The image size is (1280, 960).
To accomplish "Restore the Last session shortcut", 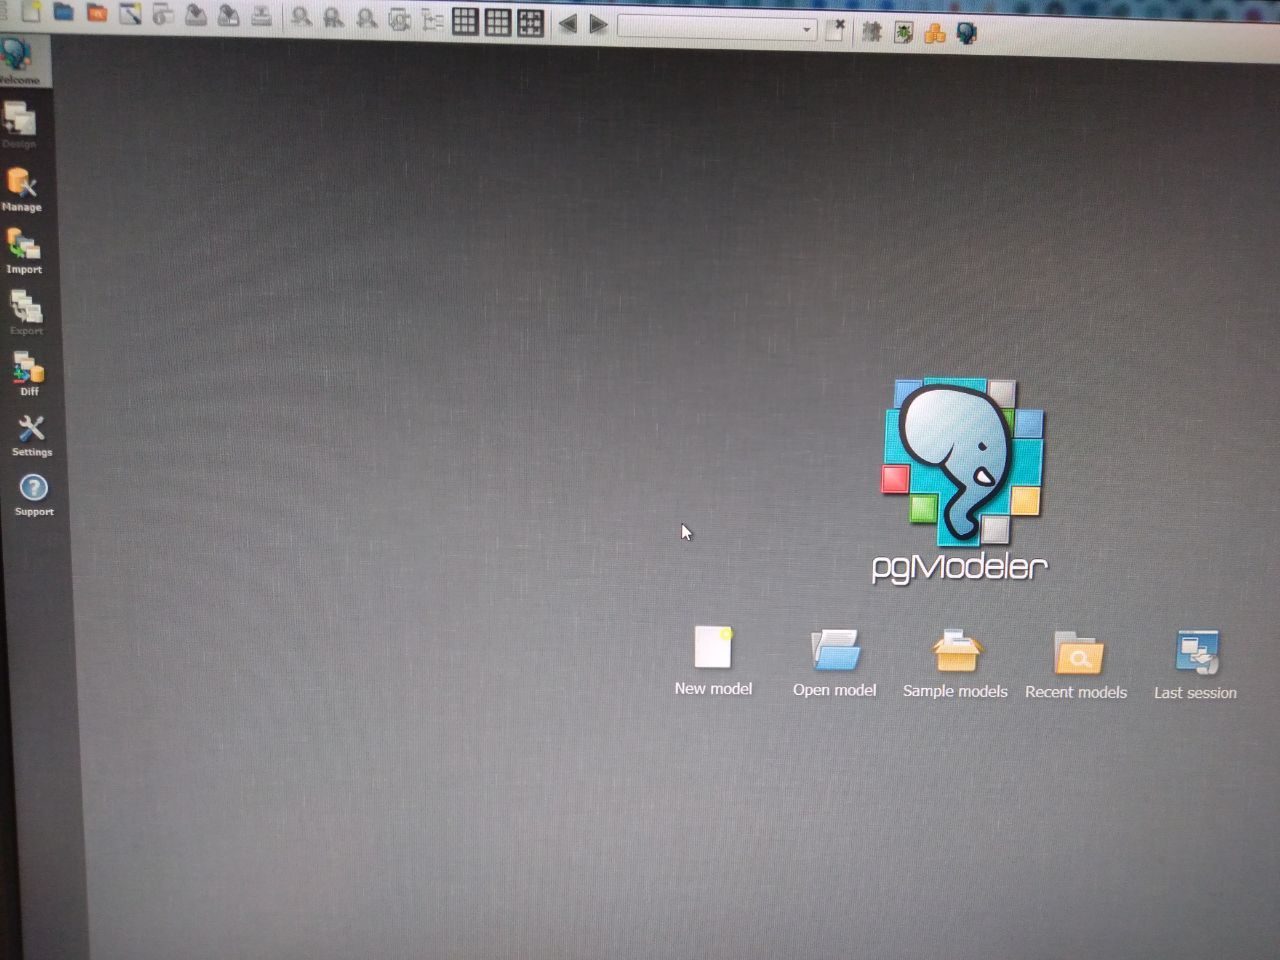I will pyautogui.click(x=1196, y=665).
